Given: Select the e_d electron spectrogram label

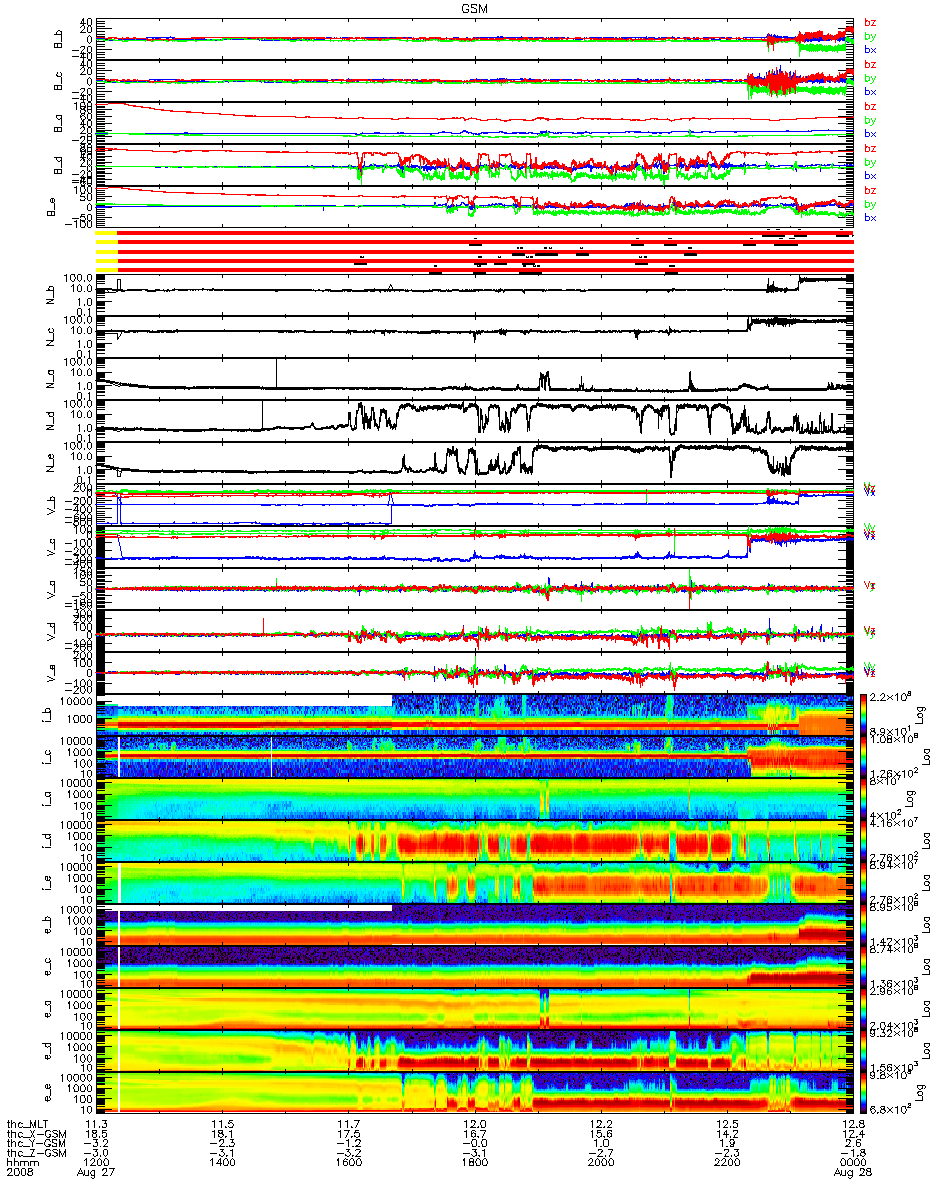Looking at the screenshot, I should coord(50,1049).
